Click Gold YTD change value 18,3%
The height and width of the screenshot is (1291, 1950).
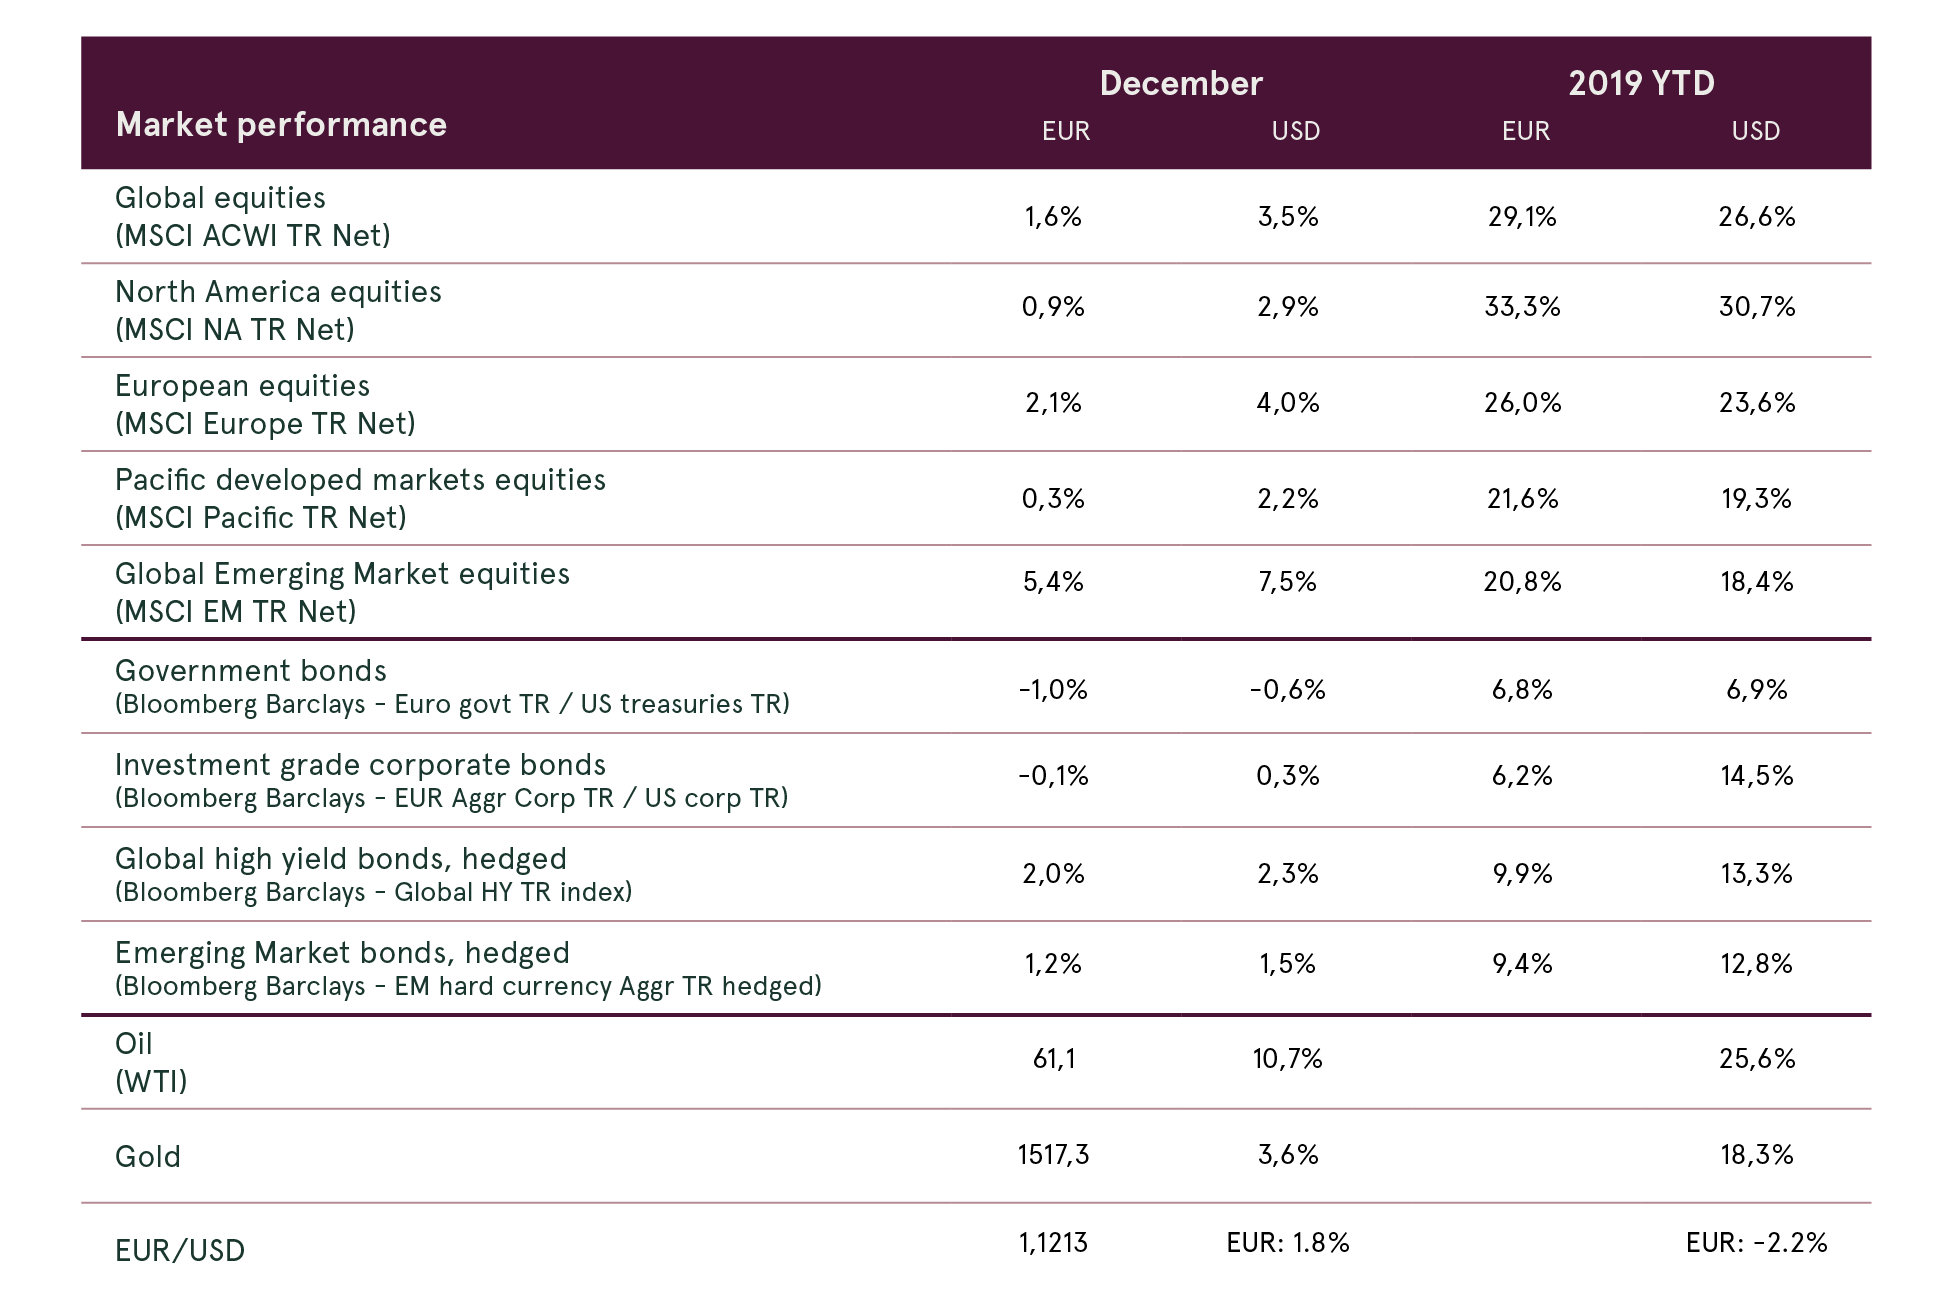1757,1155
